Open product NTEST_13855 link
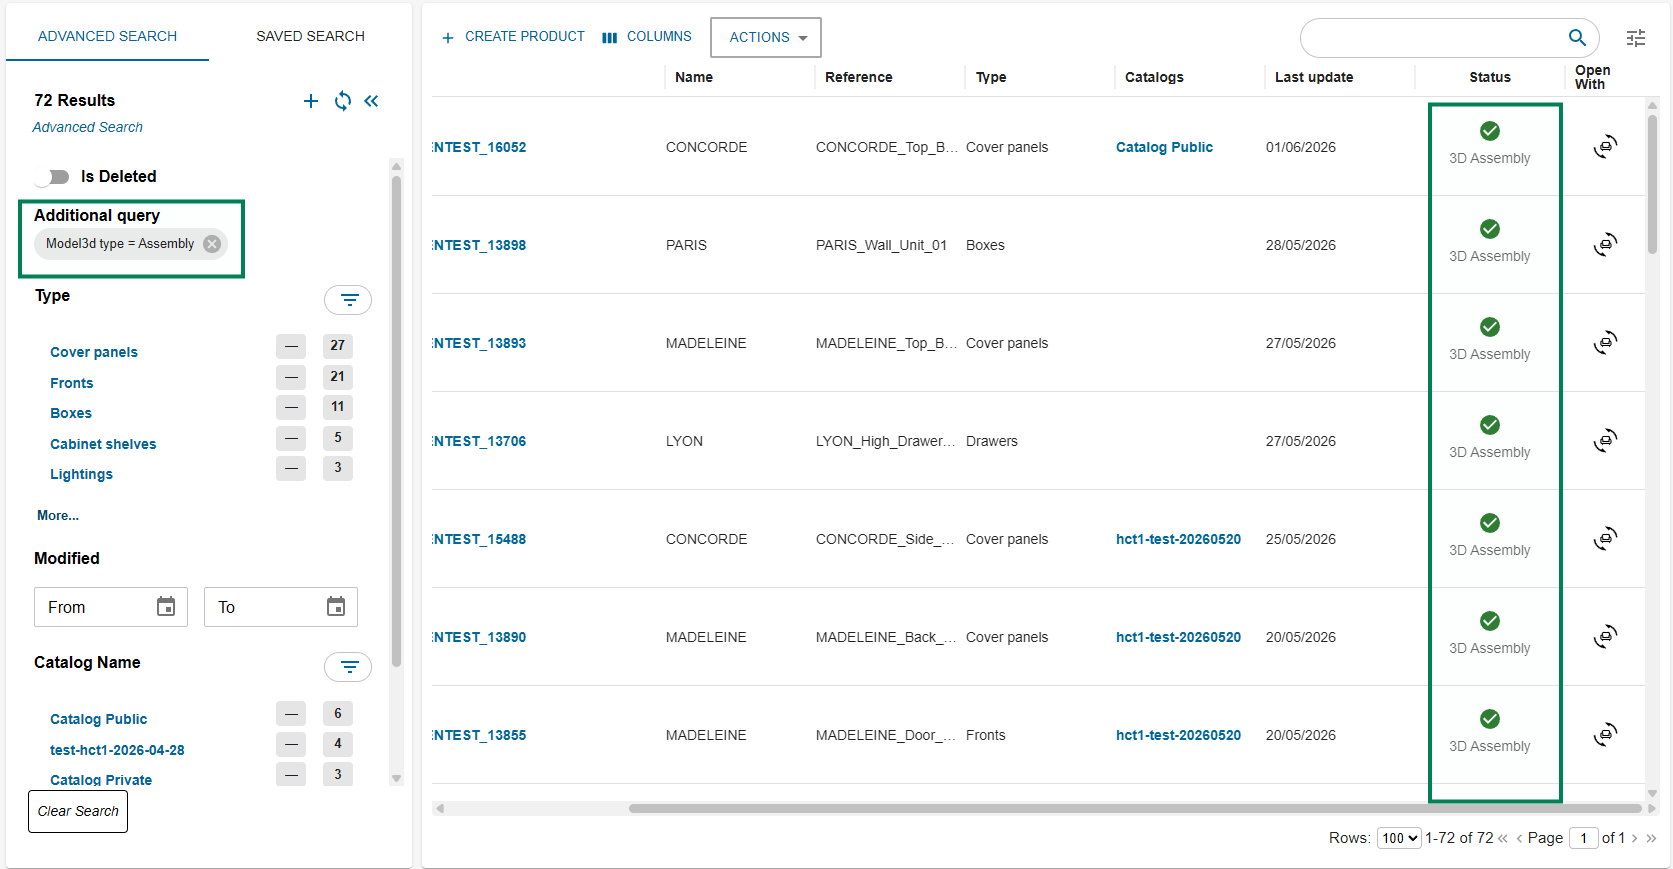Screen dimensions: 1673x869 [480, 735]
